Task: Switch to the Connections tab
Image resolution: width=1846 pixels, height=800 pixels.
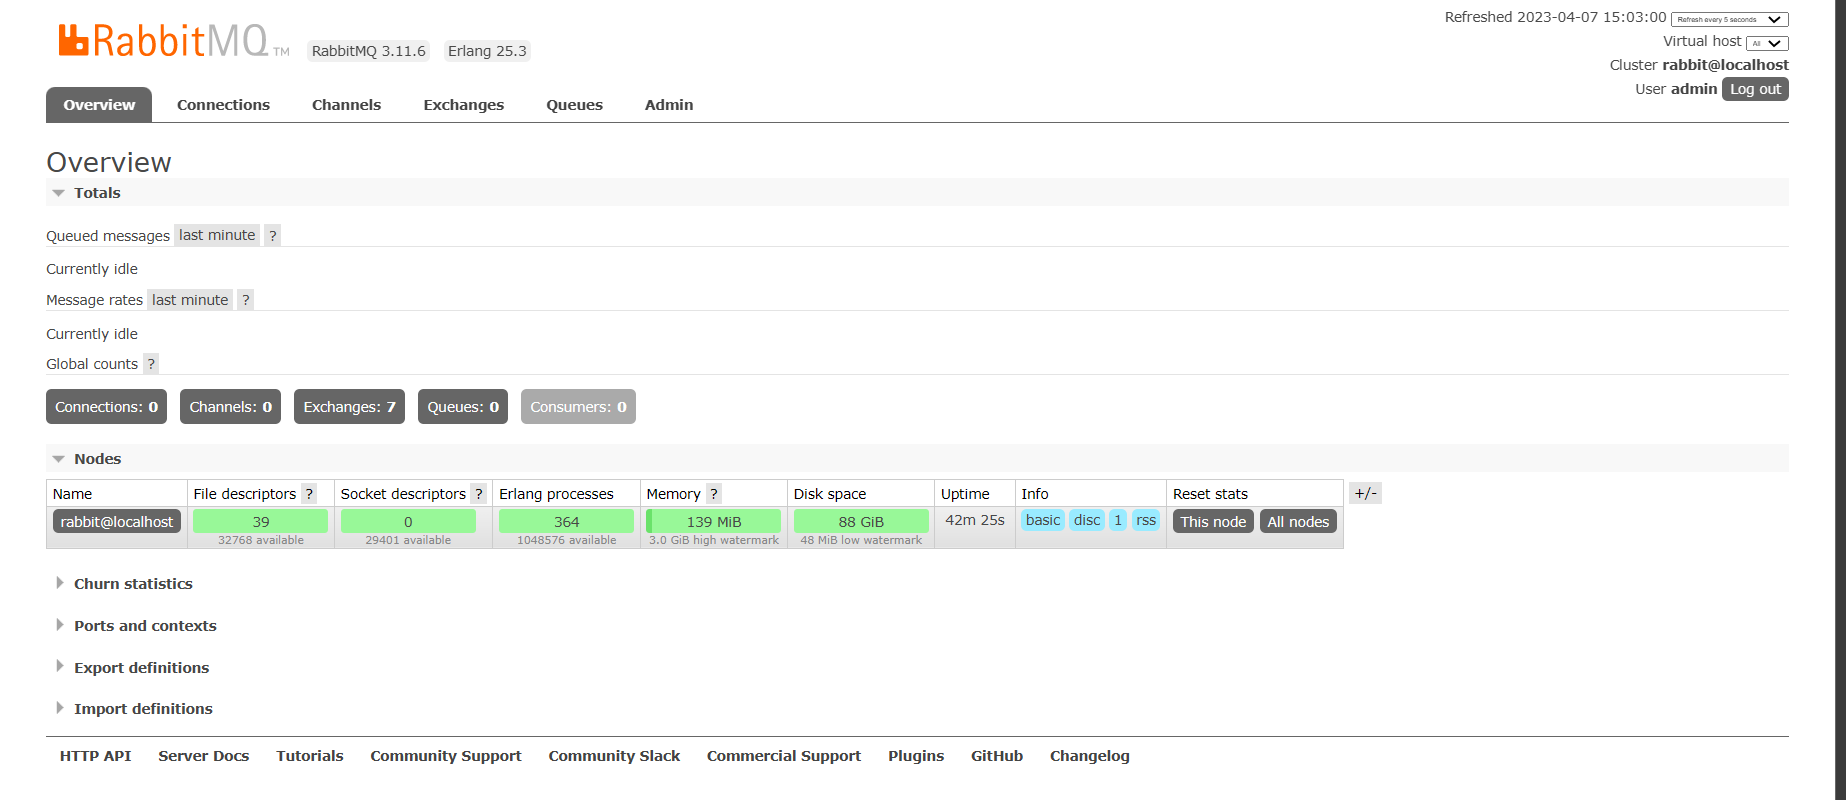Action: [223, 105]
